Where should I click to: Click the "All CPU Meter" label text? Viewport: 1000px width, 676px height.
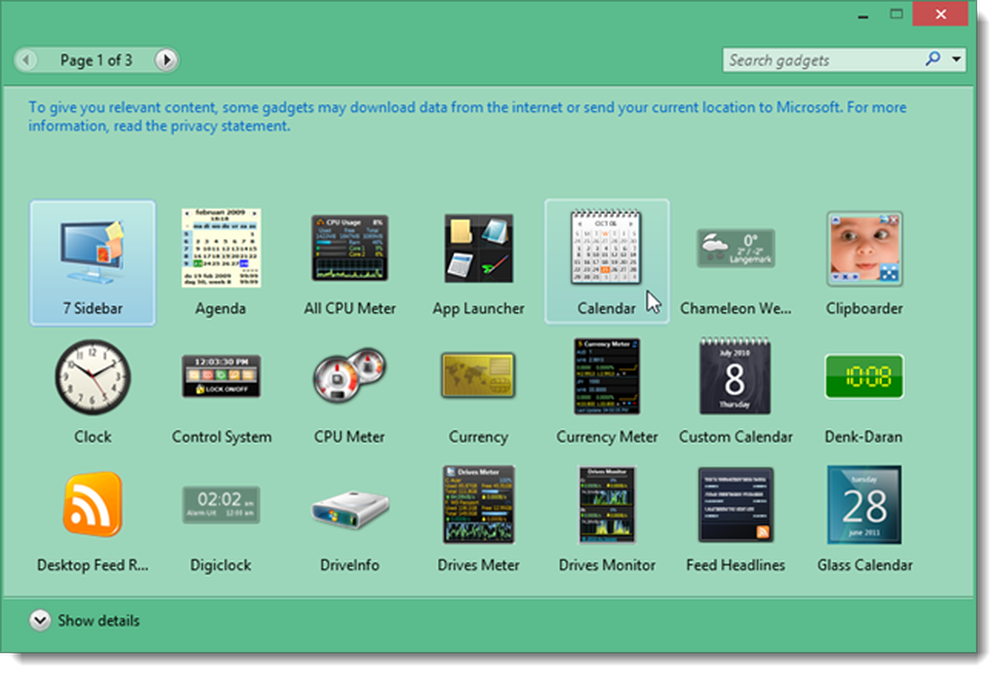coord(349,309)
